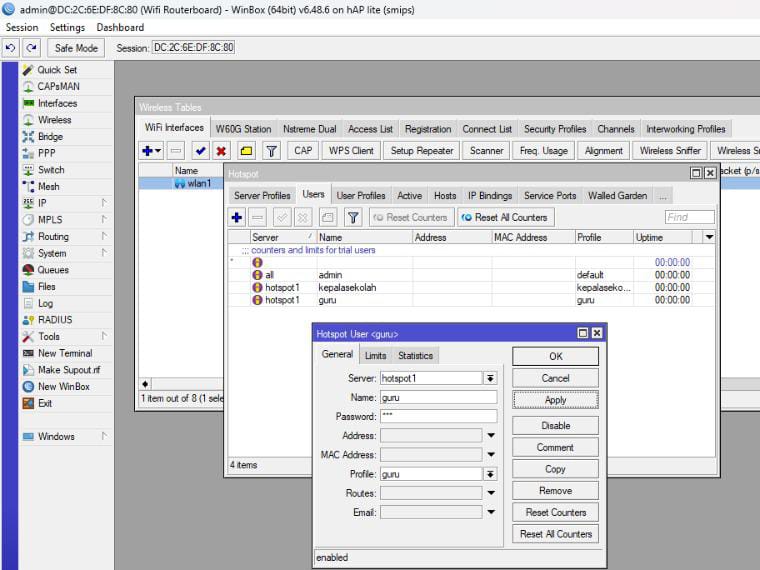The width and height of the screenshot is (760, 570).
Task: Open Queues window
Action: pyautogui.click(x=53, y=270)
